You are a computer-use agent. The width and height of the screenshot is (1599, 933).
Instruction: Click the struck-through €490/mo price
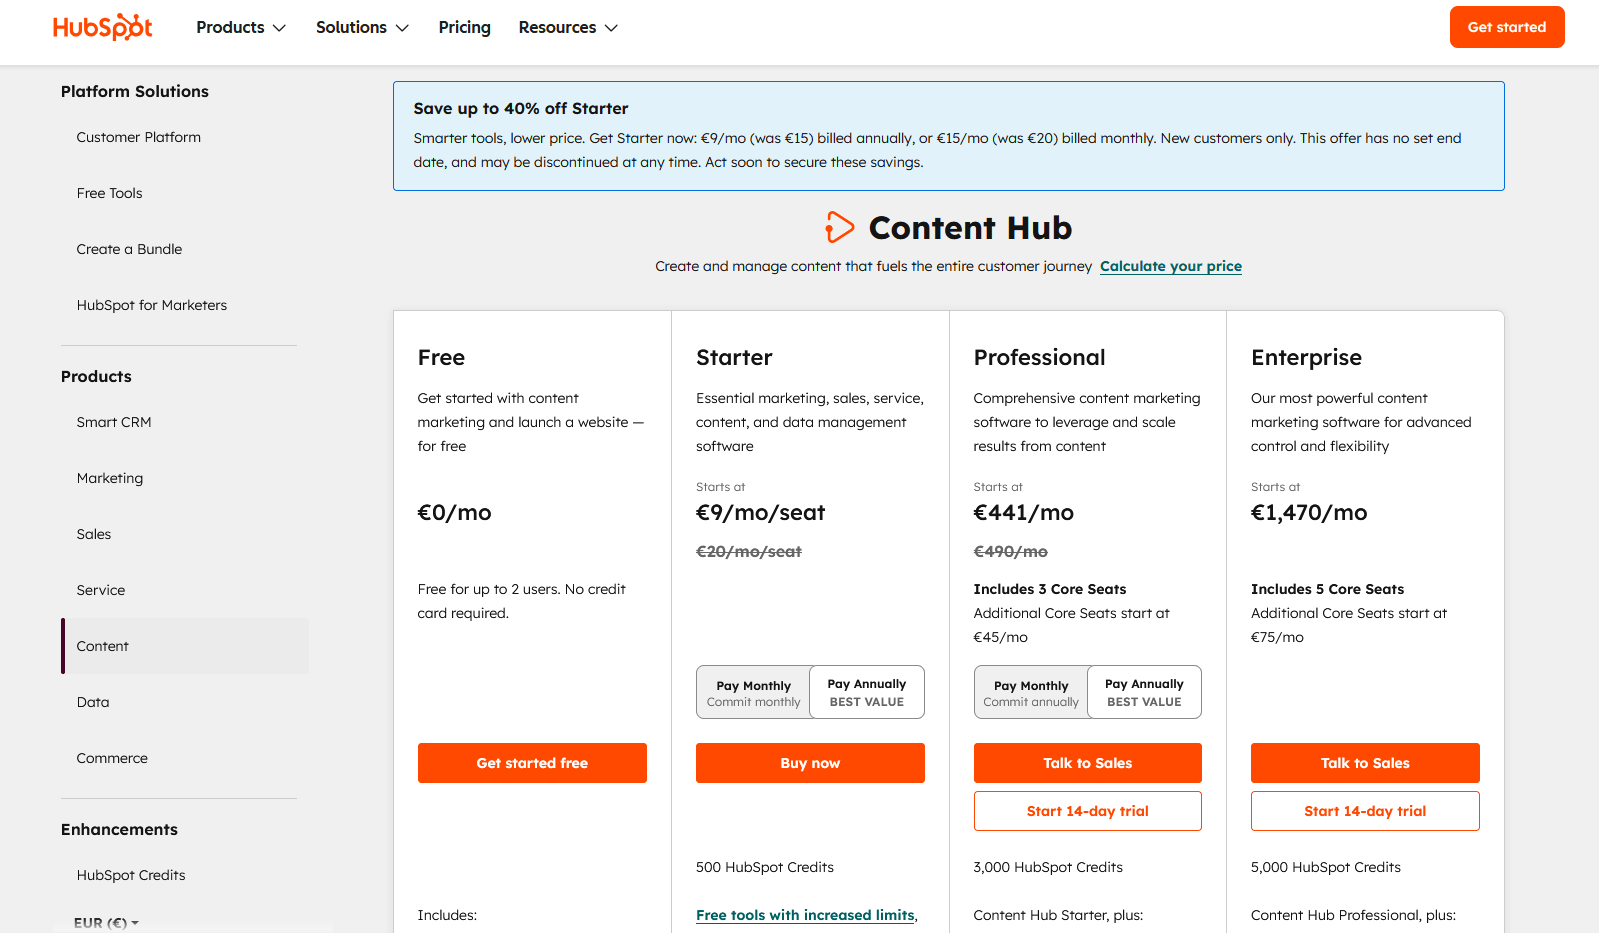point(1010,551)
